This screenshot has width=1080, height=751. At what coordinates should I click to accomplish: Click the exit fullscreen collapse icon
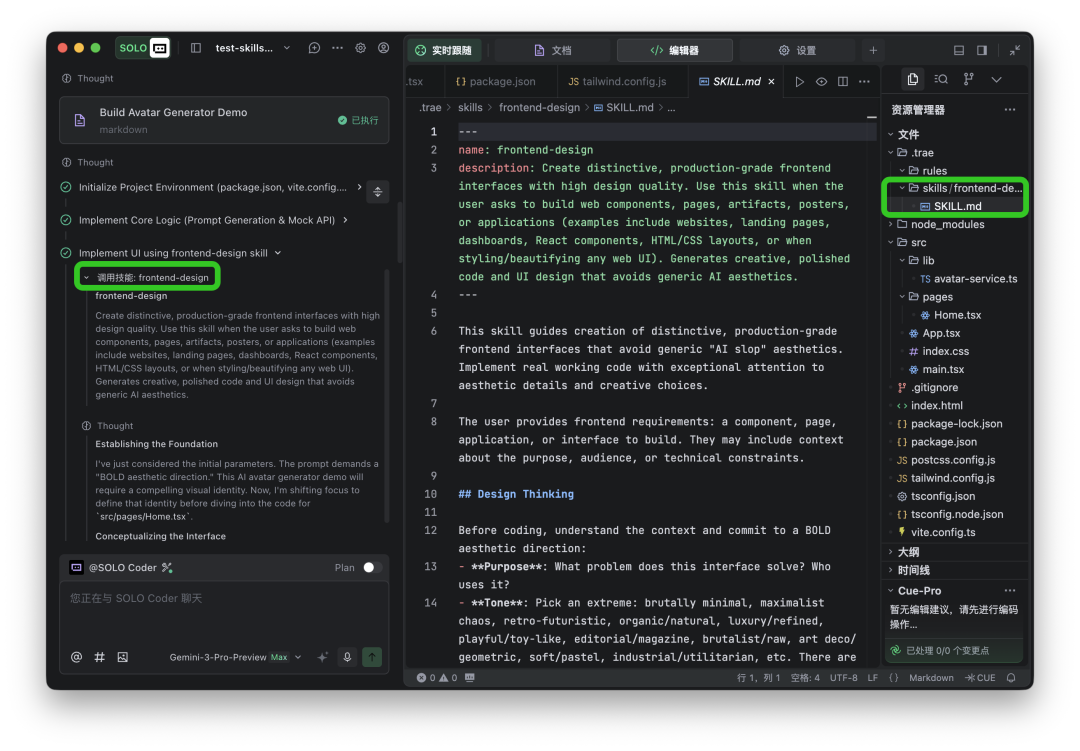(x=1015, y=50)
